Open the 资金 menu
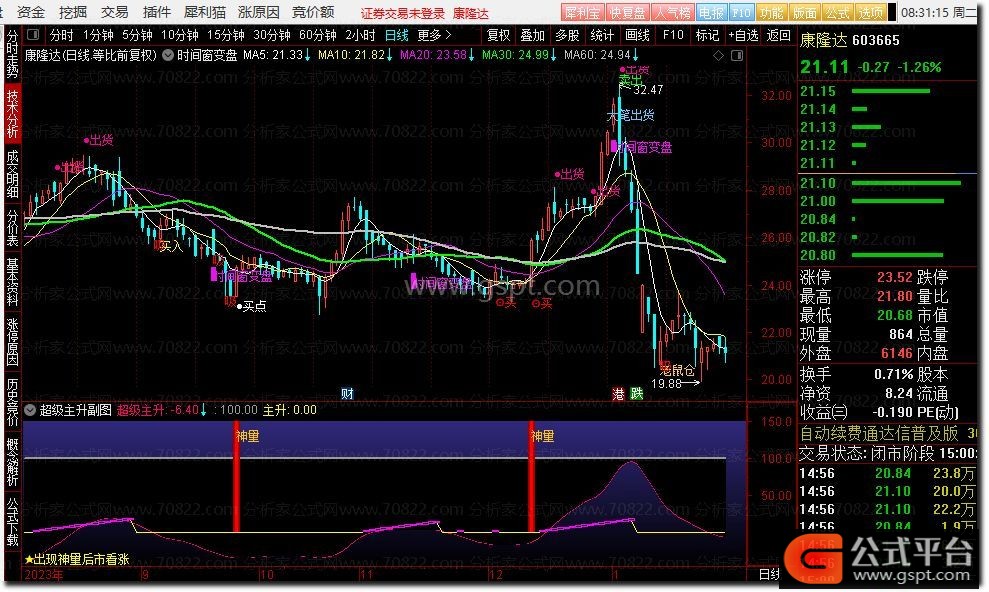 (x=31, y=12)
